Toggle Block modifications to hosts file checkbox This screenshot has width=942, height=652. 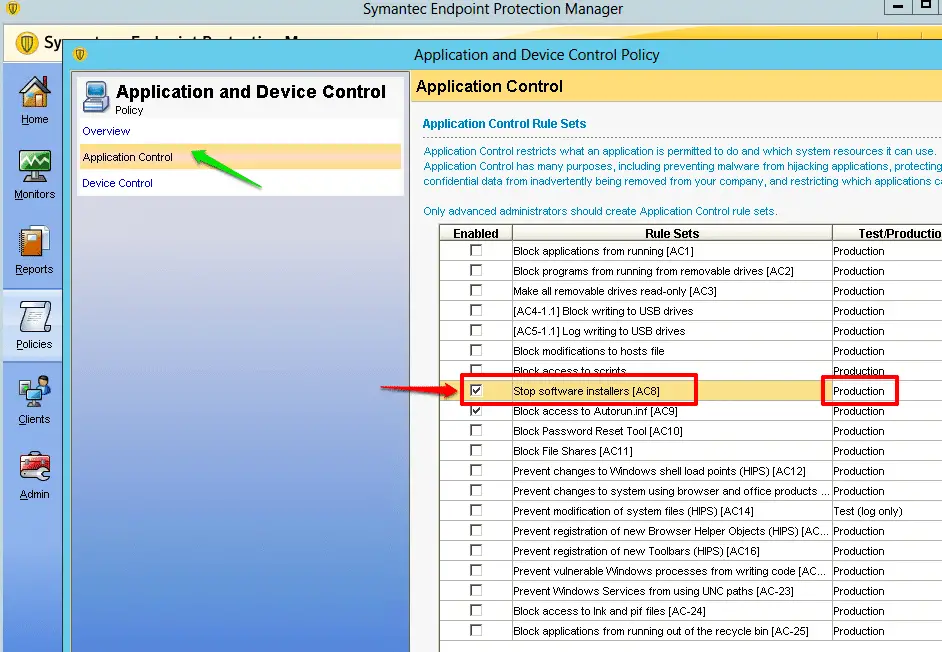476,350
